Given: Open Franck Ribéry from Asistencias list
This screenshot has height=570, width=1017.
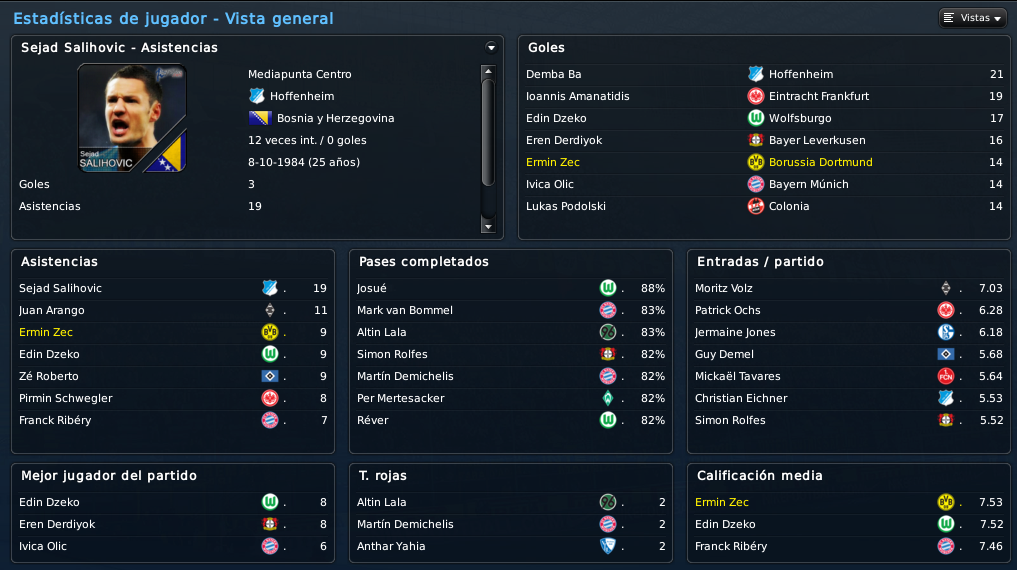Looking at the screenshot, I should pyautogui.click(x=55, y=420).
